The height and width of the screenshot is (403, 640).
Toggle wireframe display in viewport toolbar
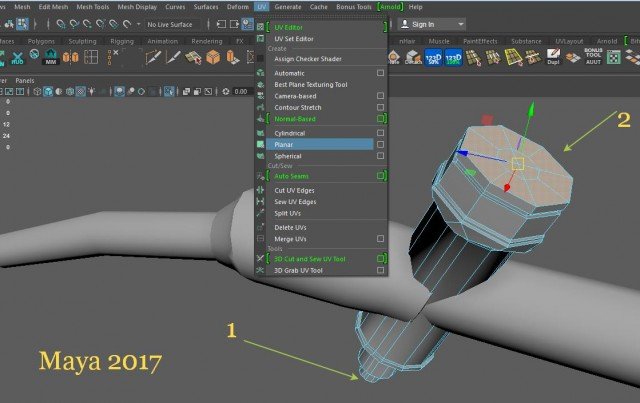click(x=37, y=91)
